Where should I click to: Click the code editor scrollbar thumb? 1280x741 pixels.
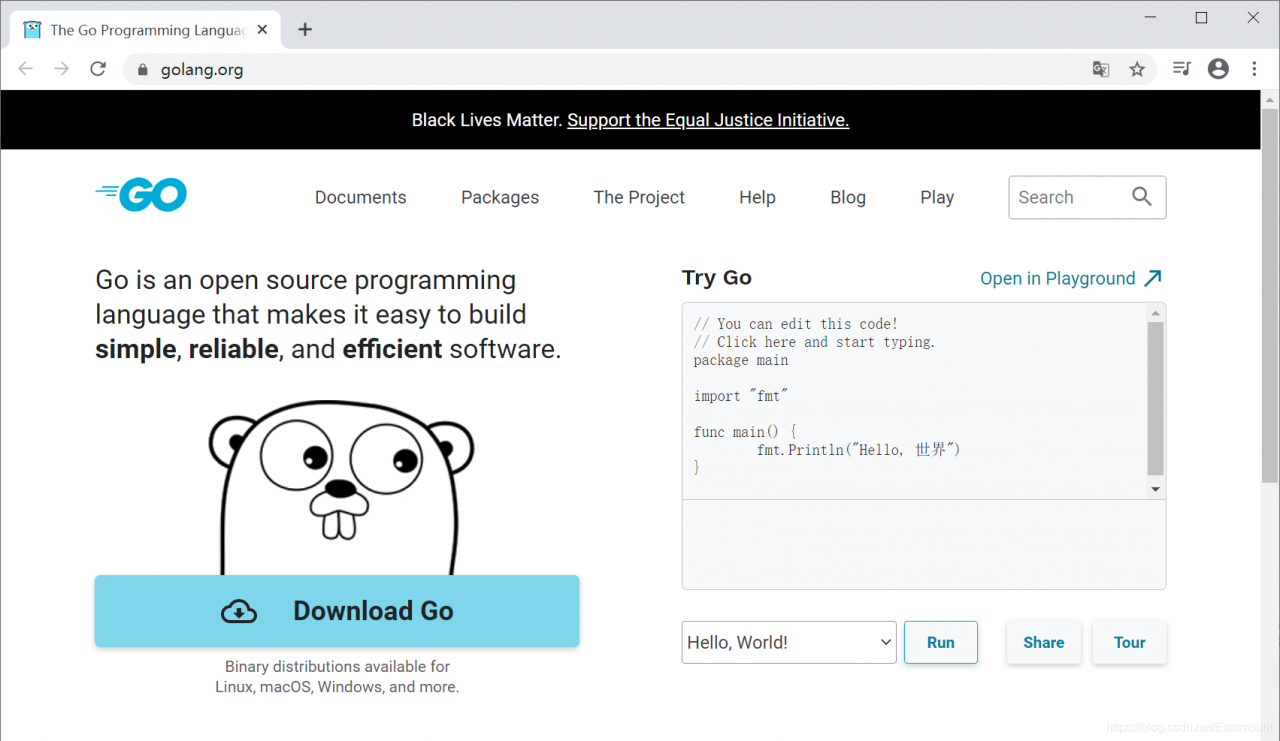coord(1156,398)
